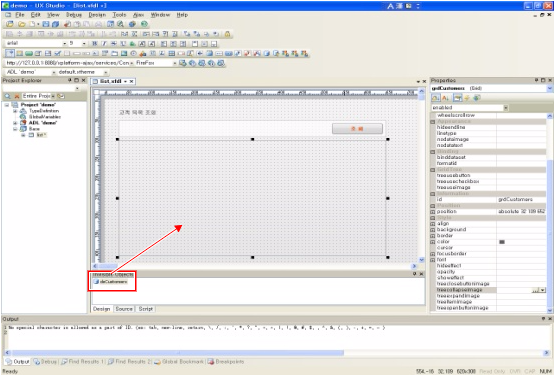The width and height of the screenshot is (555, 376).
Task: Click the red X icon in Project Explorer
Action: [17, 96]
